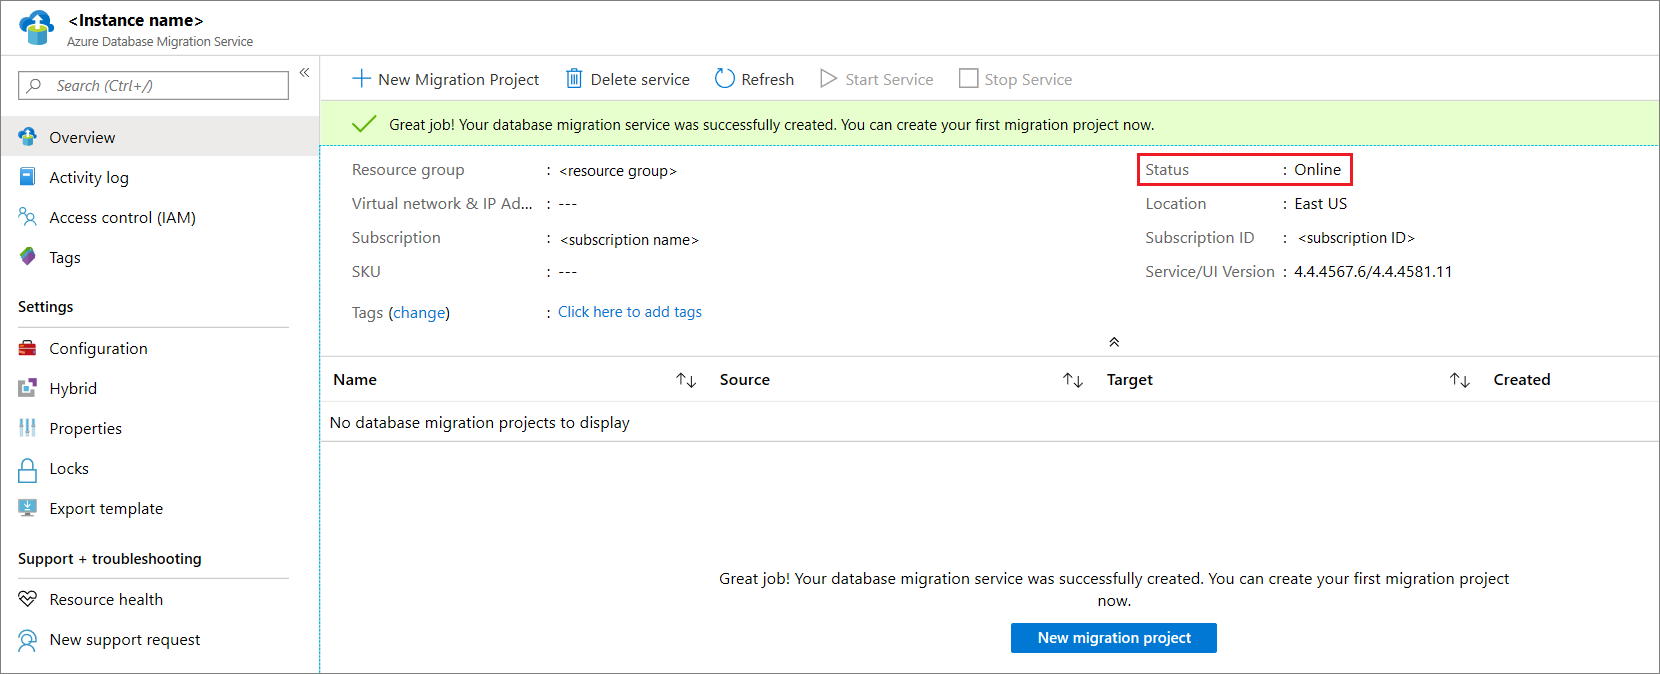Sort projects by Source column
The width and height of the screenshot is (1660, 674).
point(1073,380)
